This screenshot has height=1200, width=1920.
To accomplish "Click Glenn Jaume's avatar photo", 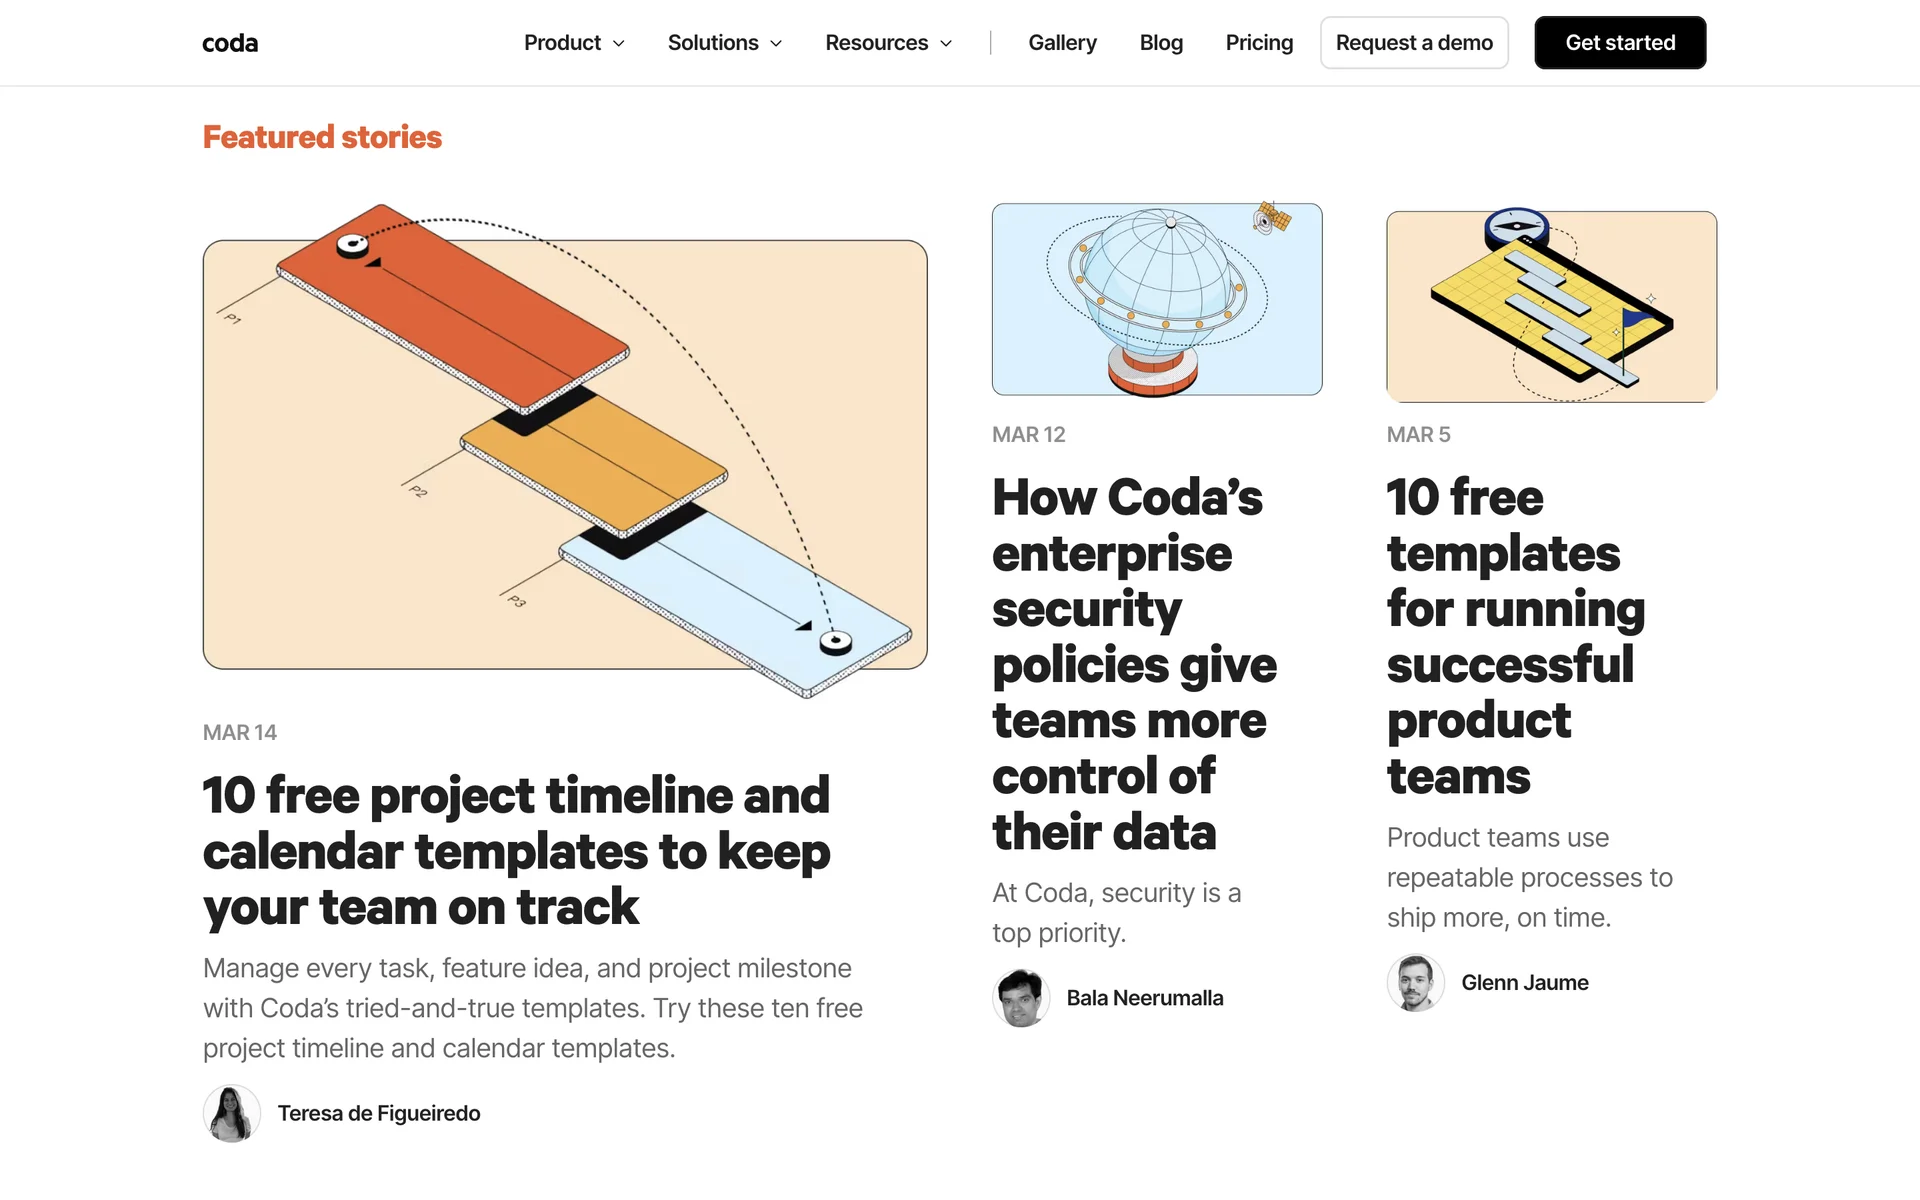I will click(1415, 983).
